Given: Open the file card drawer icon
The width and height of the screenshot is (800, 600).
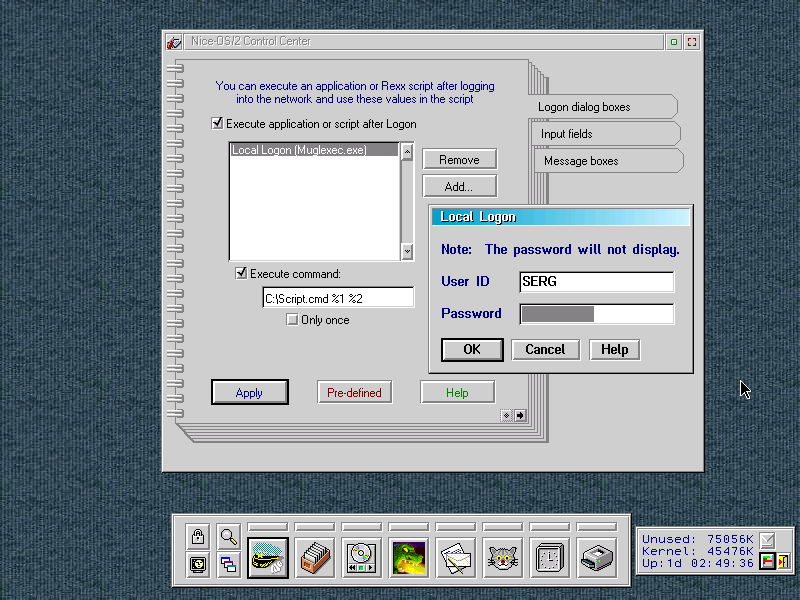Looking at the screenshot, I should (315, 558).
